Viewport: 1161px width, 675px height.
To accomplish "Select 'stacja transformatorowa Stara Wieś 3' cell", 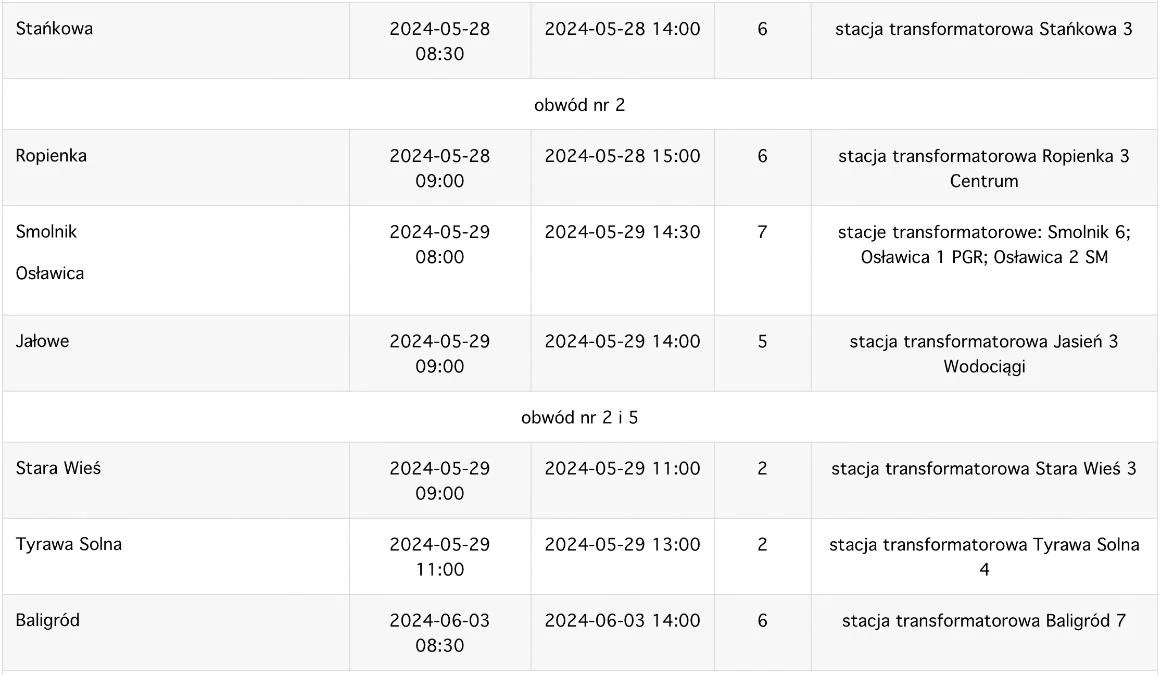I will [984, 480].
